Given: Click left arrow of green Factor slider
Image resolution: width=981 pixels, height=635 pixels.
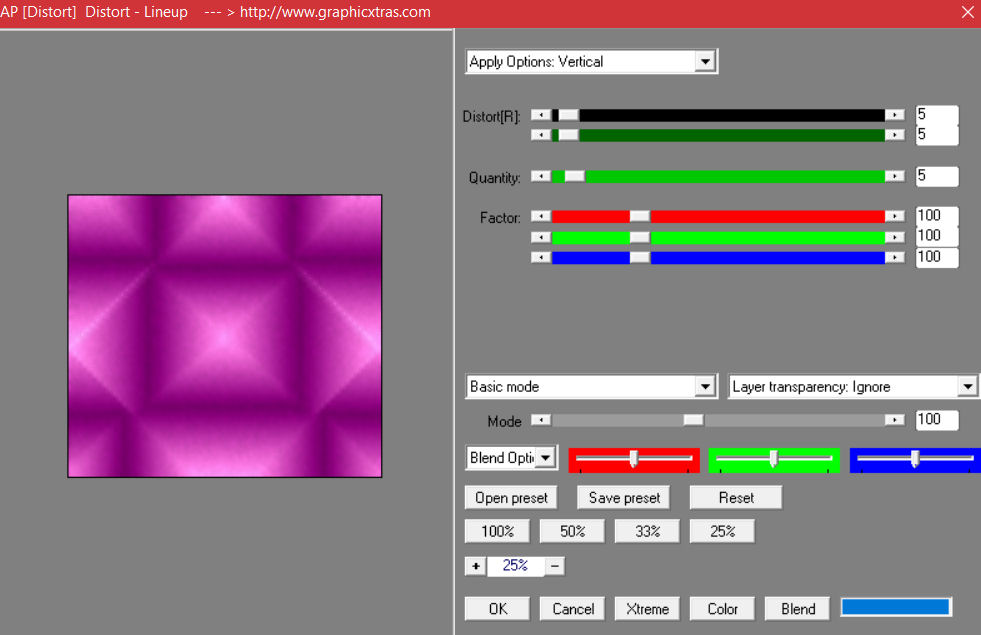Looking at the screenshot, I should pos(541,237).
